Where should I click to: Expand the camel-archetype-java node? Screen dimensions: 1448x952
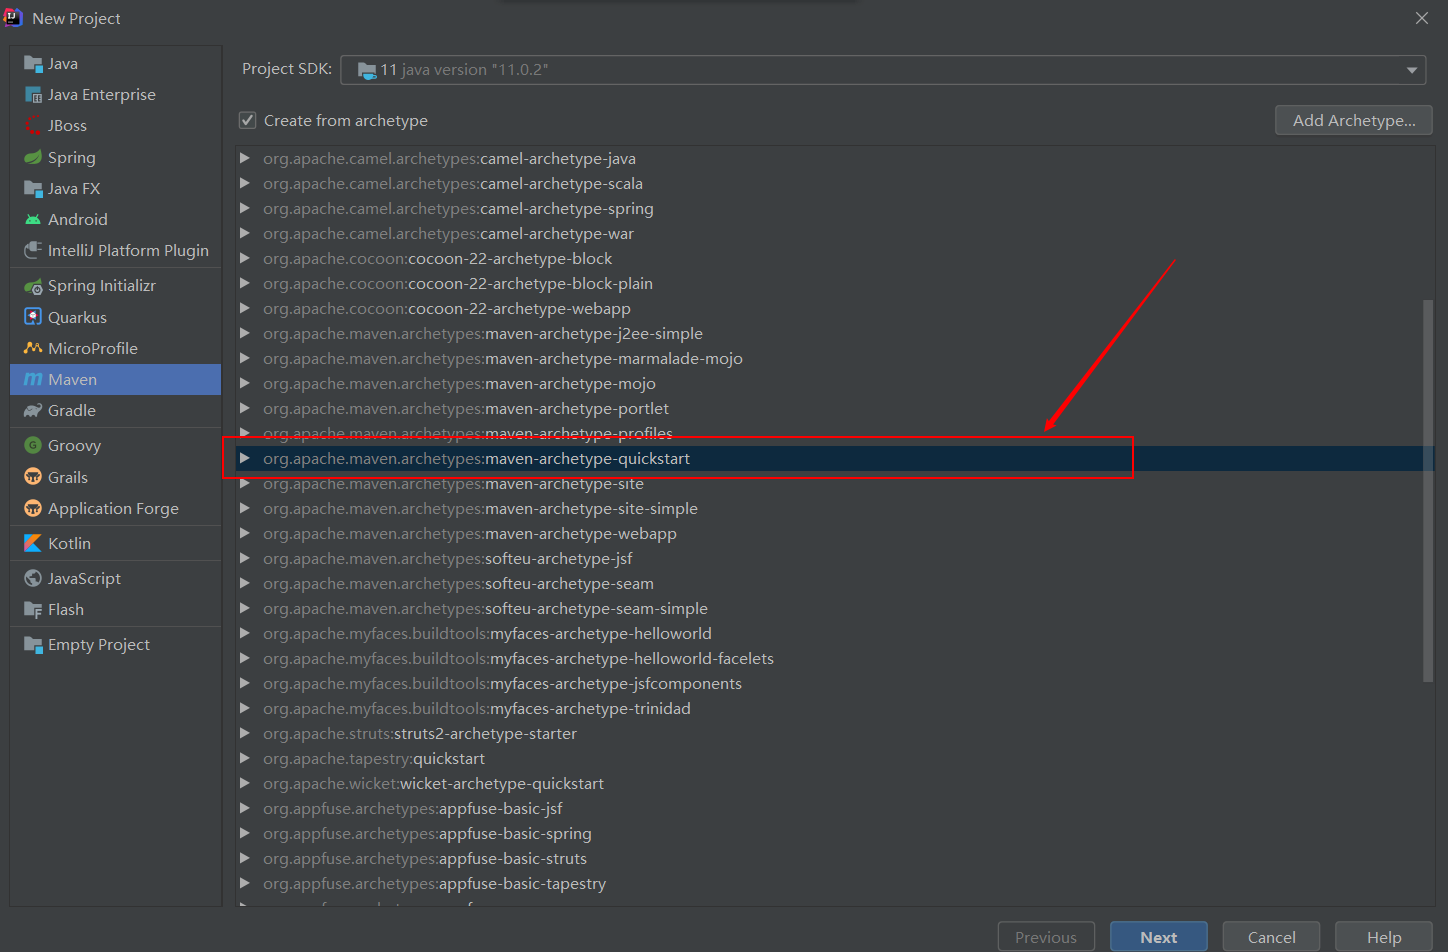(x=244, y=158)
